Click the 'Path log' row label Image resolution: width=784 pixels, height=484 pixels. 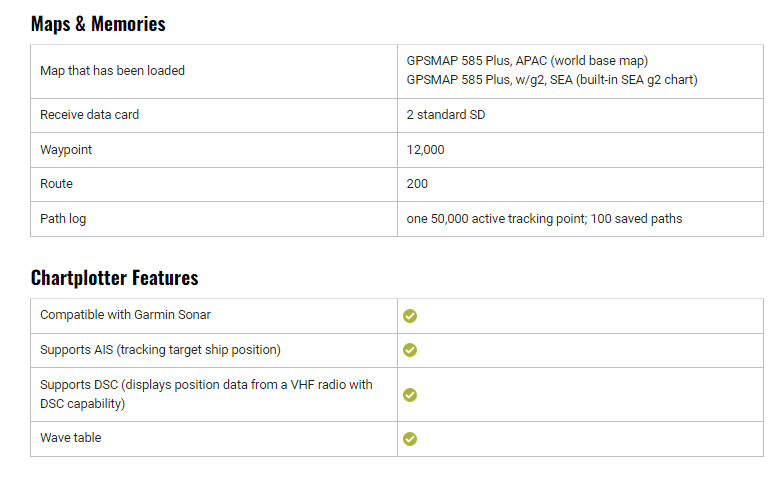[63, 219]
